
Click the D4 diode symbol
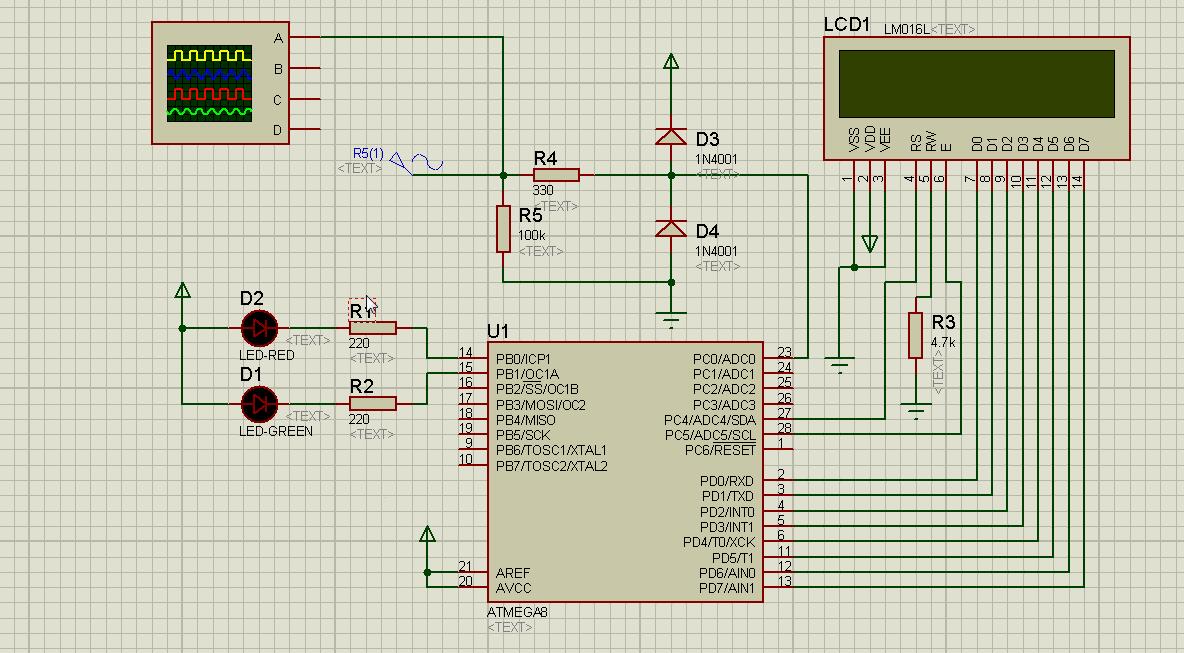[x=671, y=228]
